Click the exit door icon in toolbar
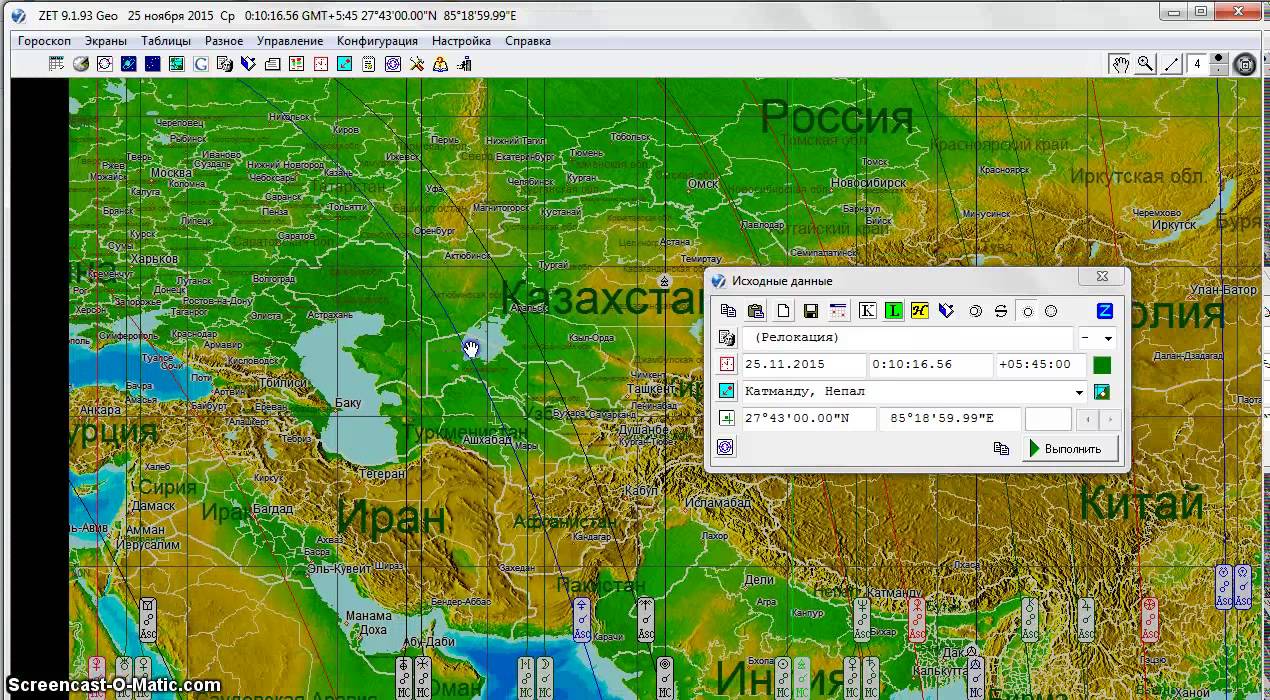1270x700 pixels. [465, 64]
